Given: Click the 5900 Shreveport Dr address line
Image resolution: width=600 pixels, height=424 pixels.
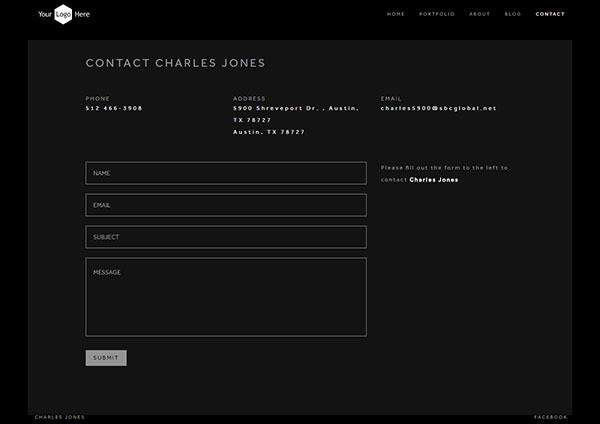Looking at the screenshot, I should point(295,108).
